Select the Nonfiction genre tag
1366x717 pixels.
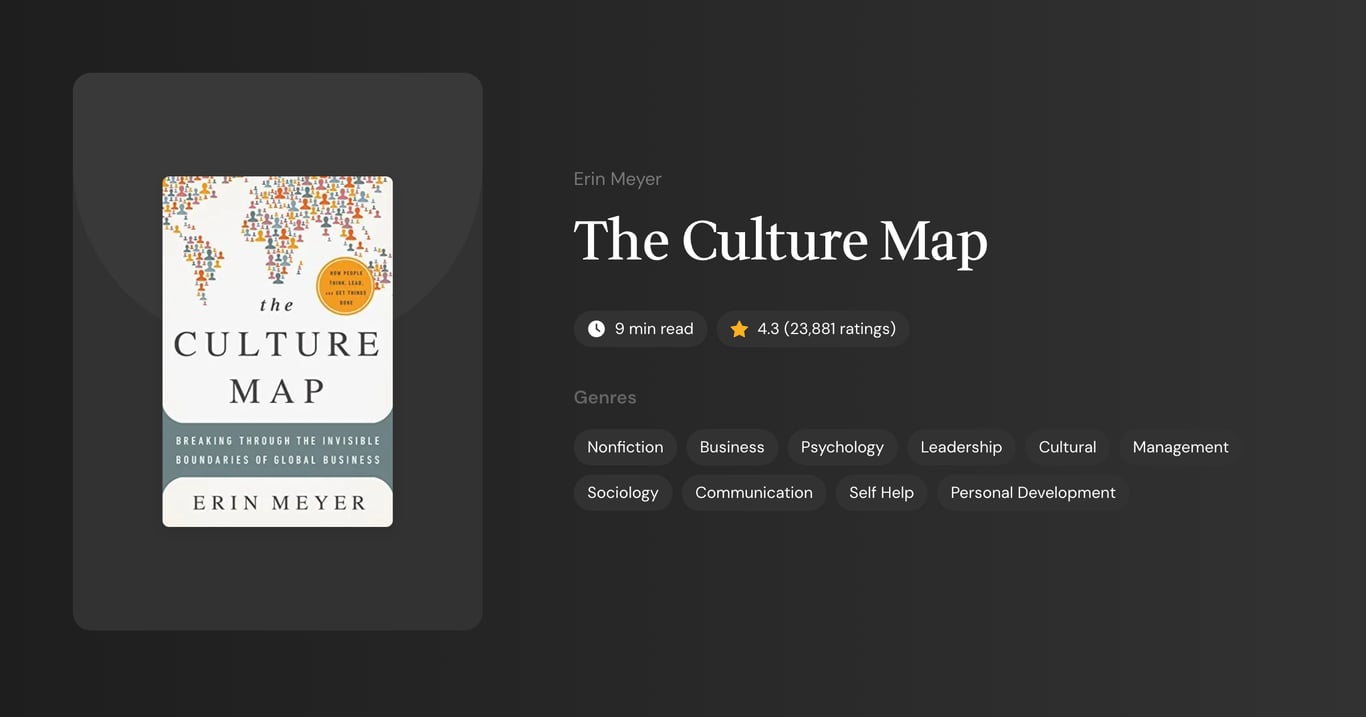[625, 447]
